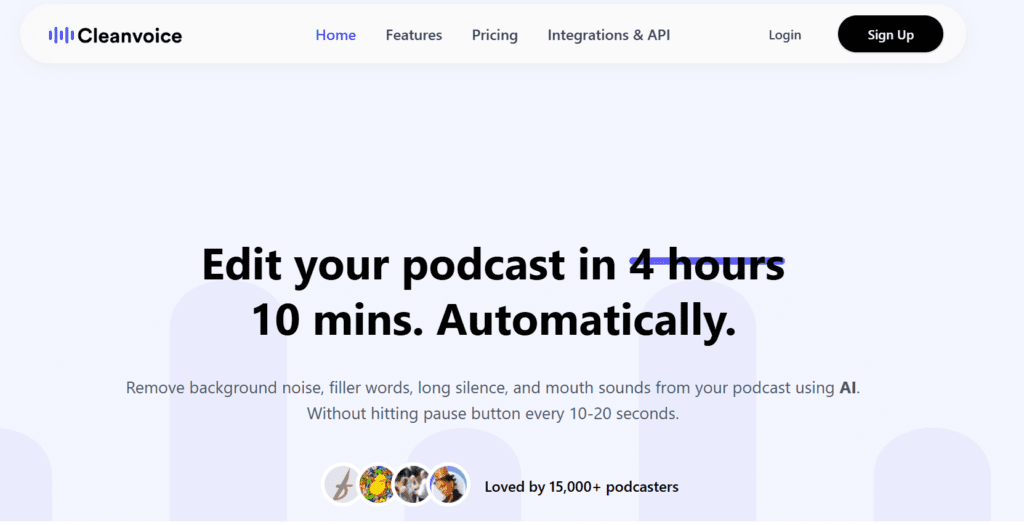Click the '10 mins. Automatically.' headline line
This screenshot has width=1024, height=525.
pyautogui.click(x=494, y=321)
